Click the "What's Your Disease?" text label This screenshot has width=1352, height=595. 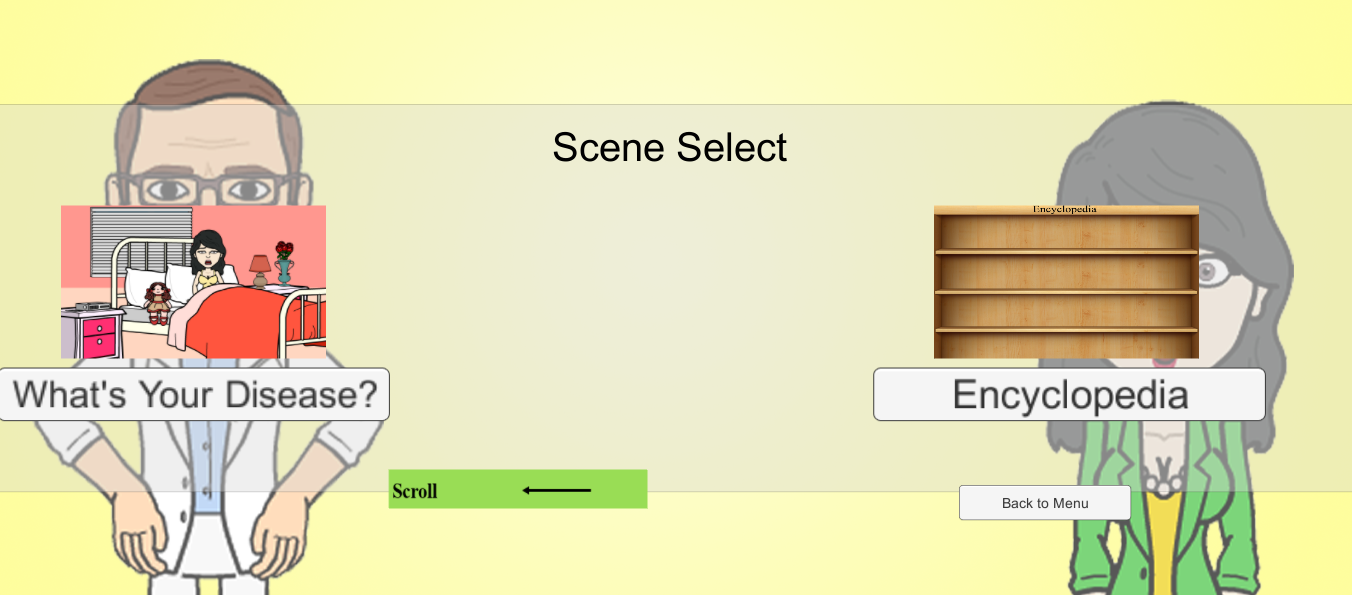coord(193,394)
